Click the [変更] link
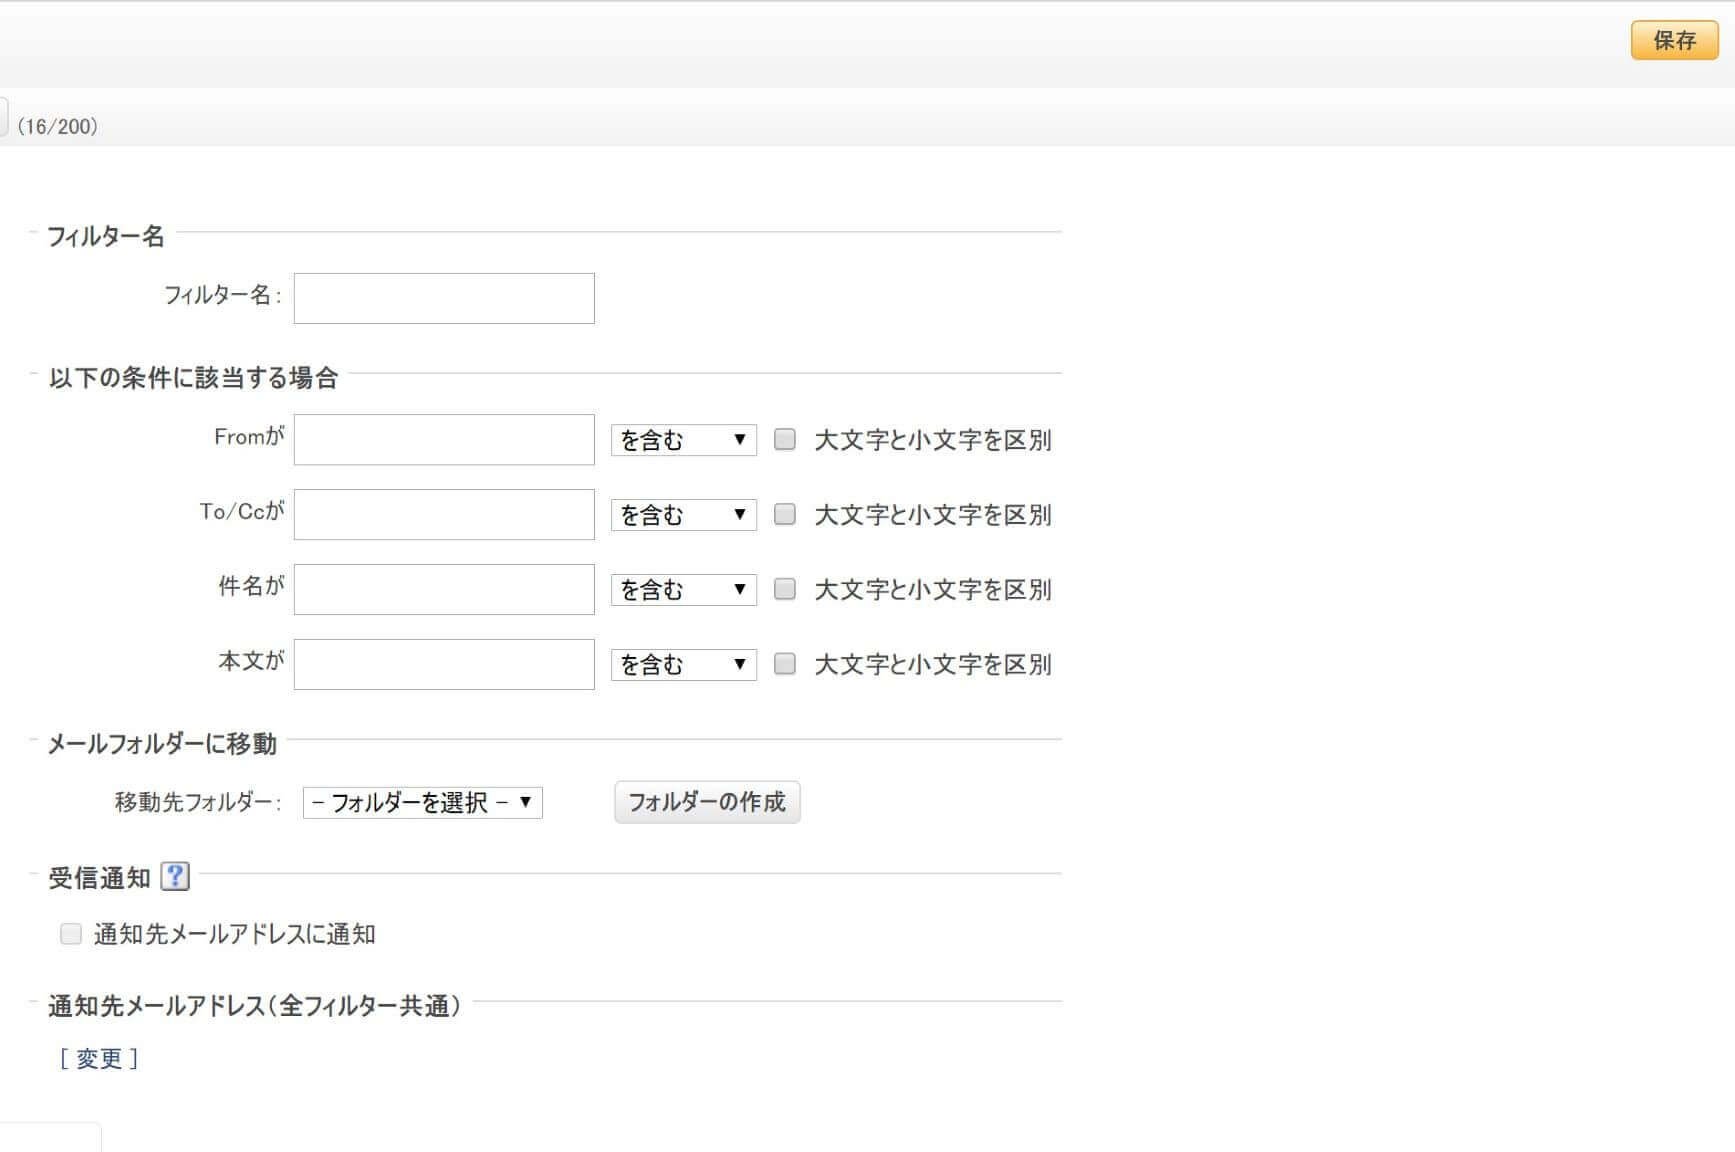Viewport: 1735px width, 1152px height. click(99, 1059)
